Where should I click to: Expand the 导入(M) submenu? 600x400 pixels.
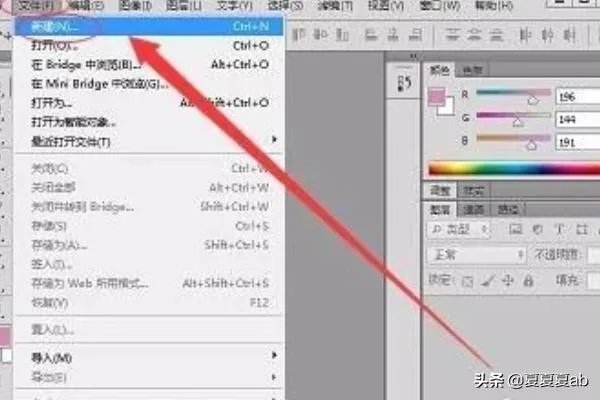coord(149,358)
